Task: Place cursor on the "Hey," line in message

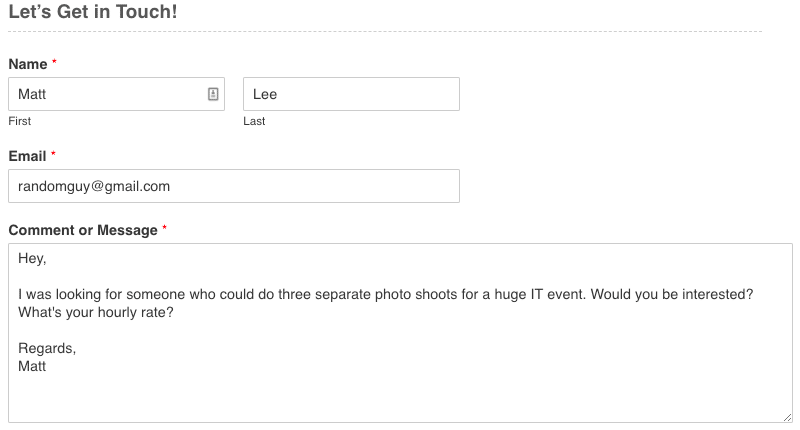Action: tap(32, 259)
